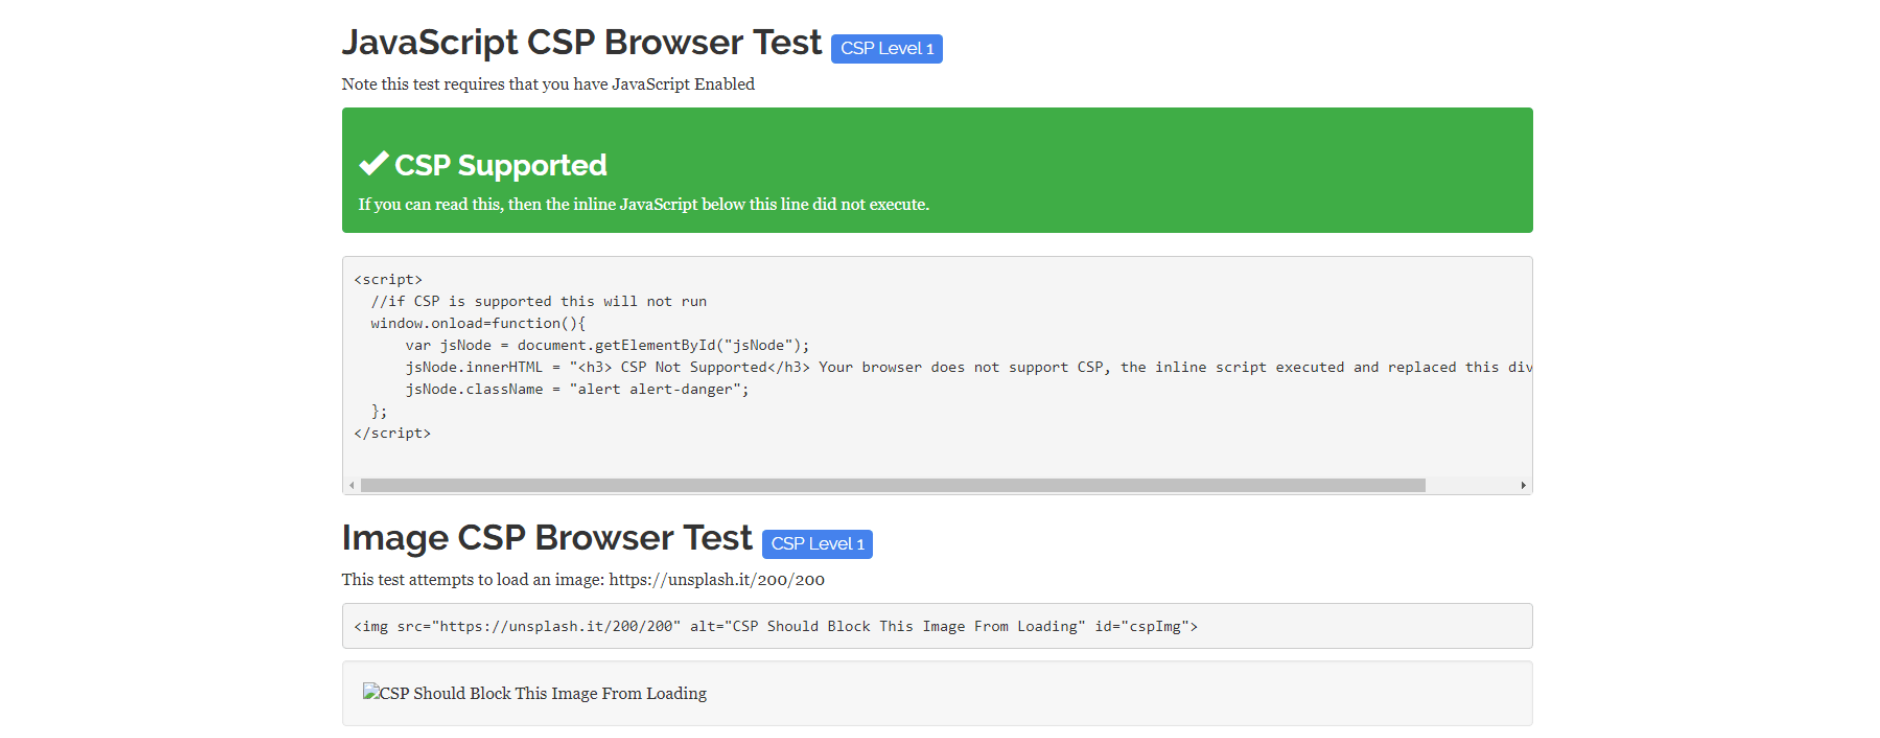Viewport: 1880px width, 738px height.
Task: Click the comment "//if CSP is supported this will not run"
Action: [x=539, y=301]
